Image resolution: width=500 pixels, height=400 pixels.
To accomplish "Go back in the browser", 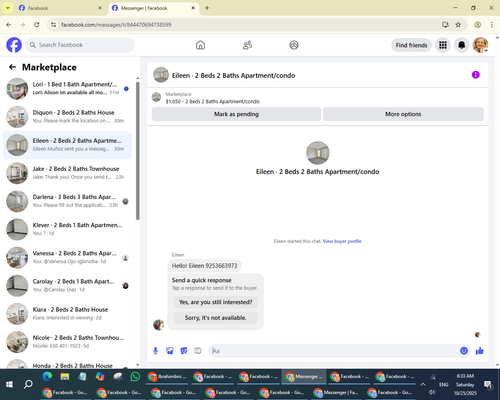I will pos(9,25).
